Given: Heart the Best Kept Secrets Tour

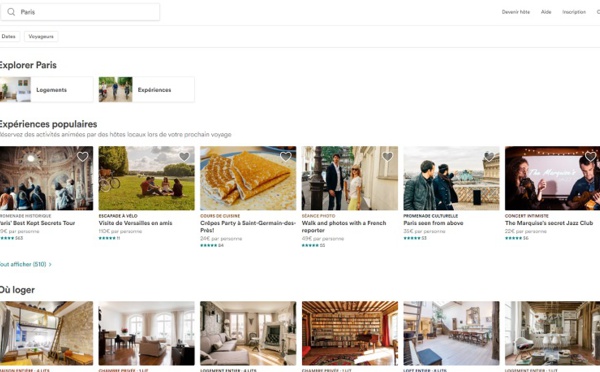Looking at the screenshot, I should [82, 156].
